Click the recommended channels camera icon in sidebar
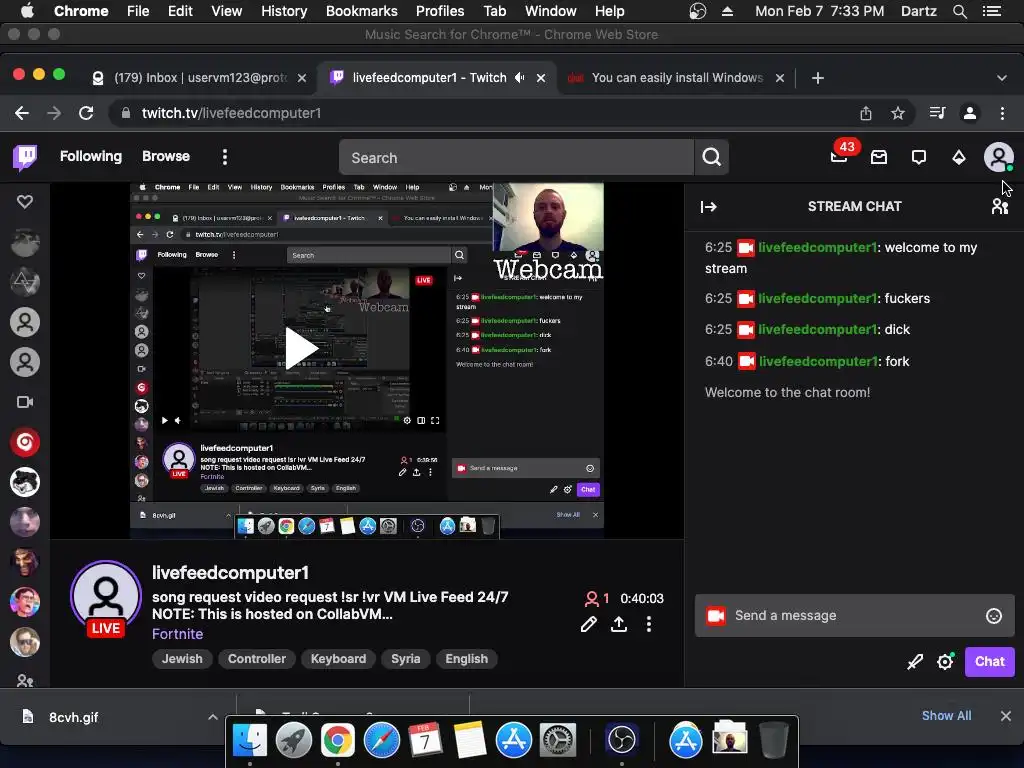The width and height of the screenshot is (1024, 768). click(25, 402)
